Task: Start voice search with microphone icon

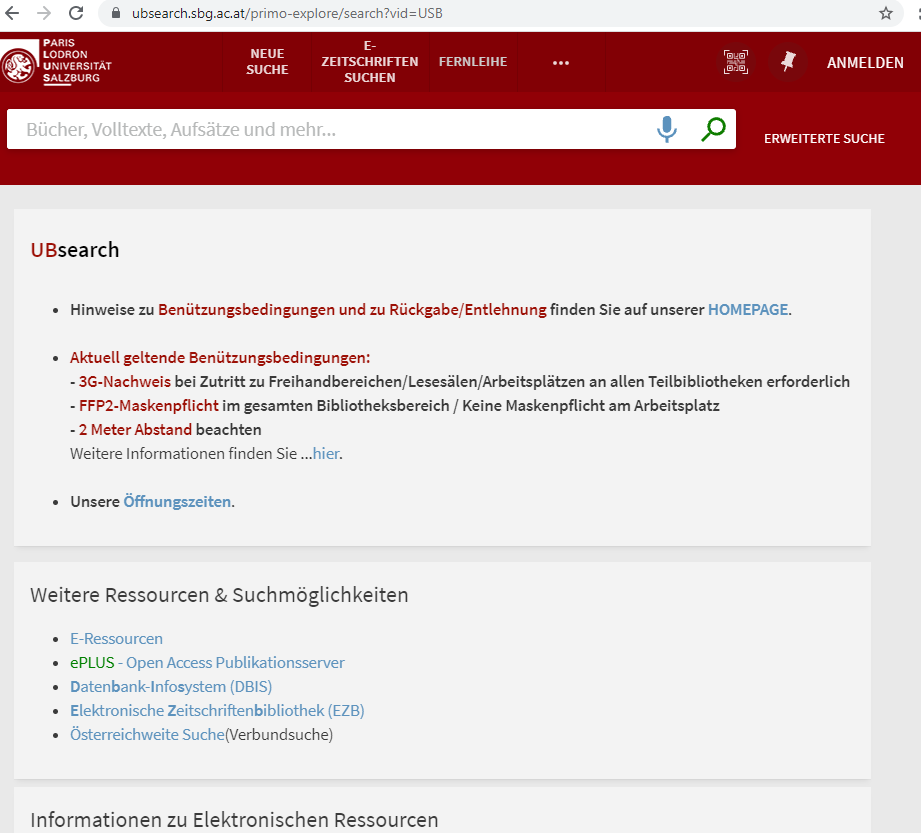Action: point(667,129)
